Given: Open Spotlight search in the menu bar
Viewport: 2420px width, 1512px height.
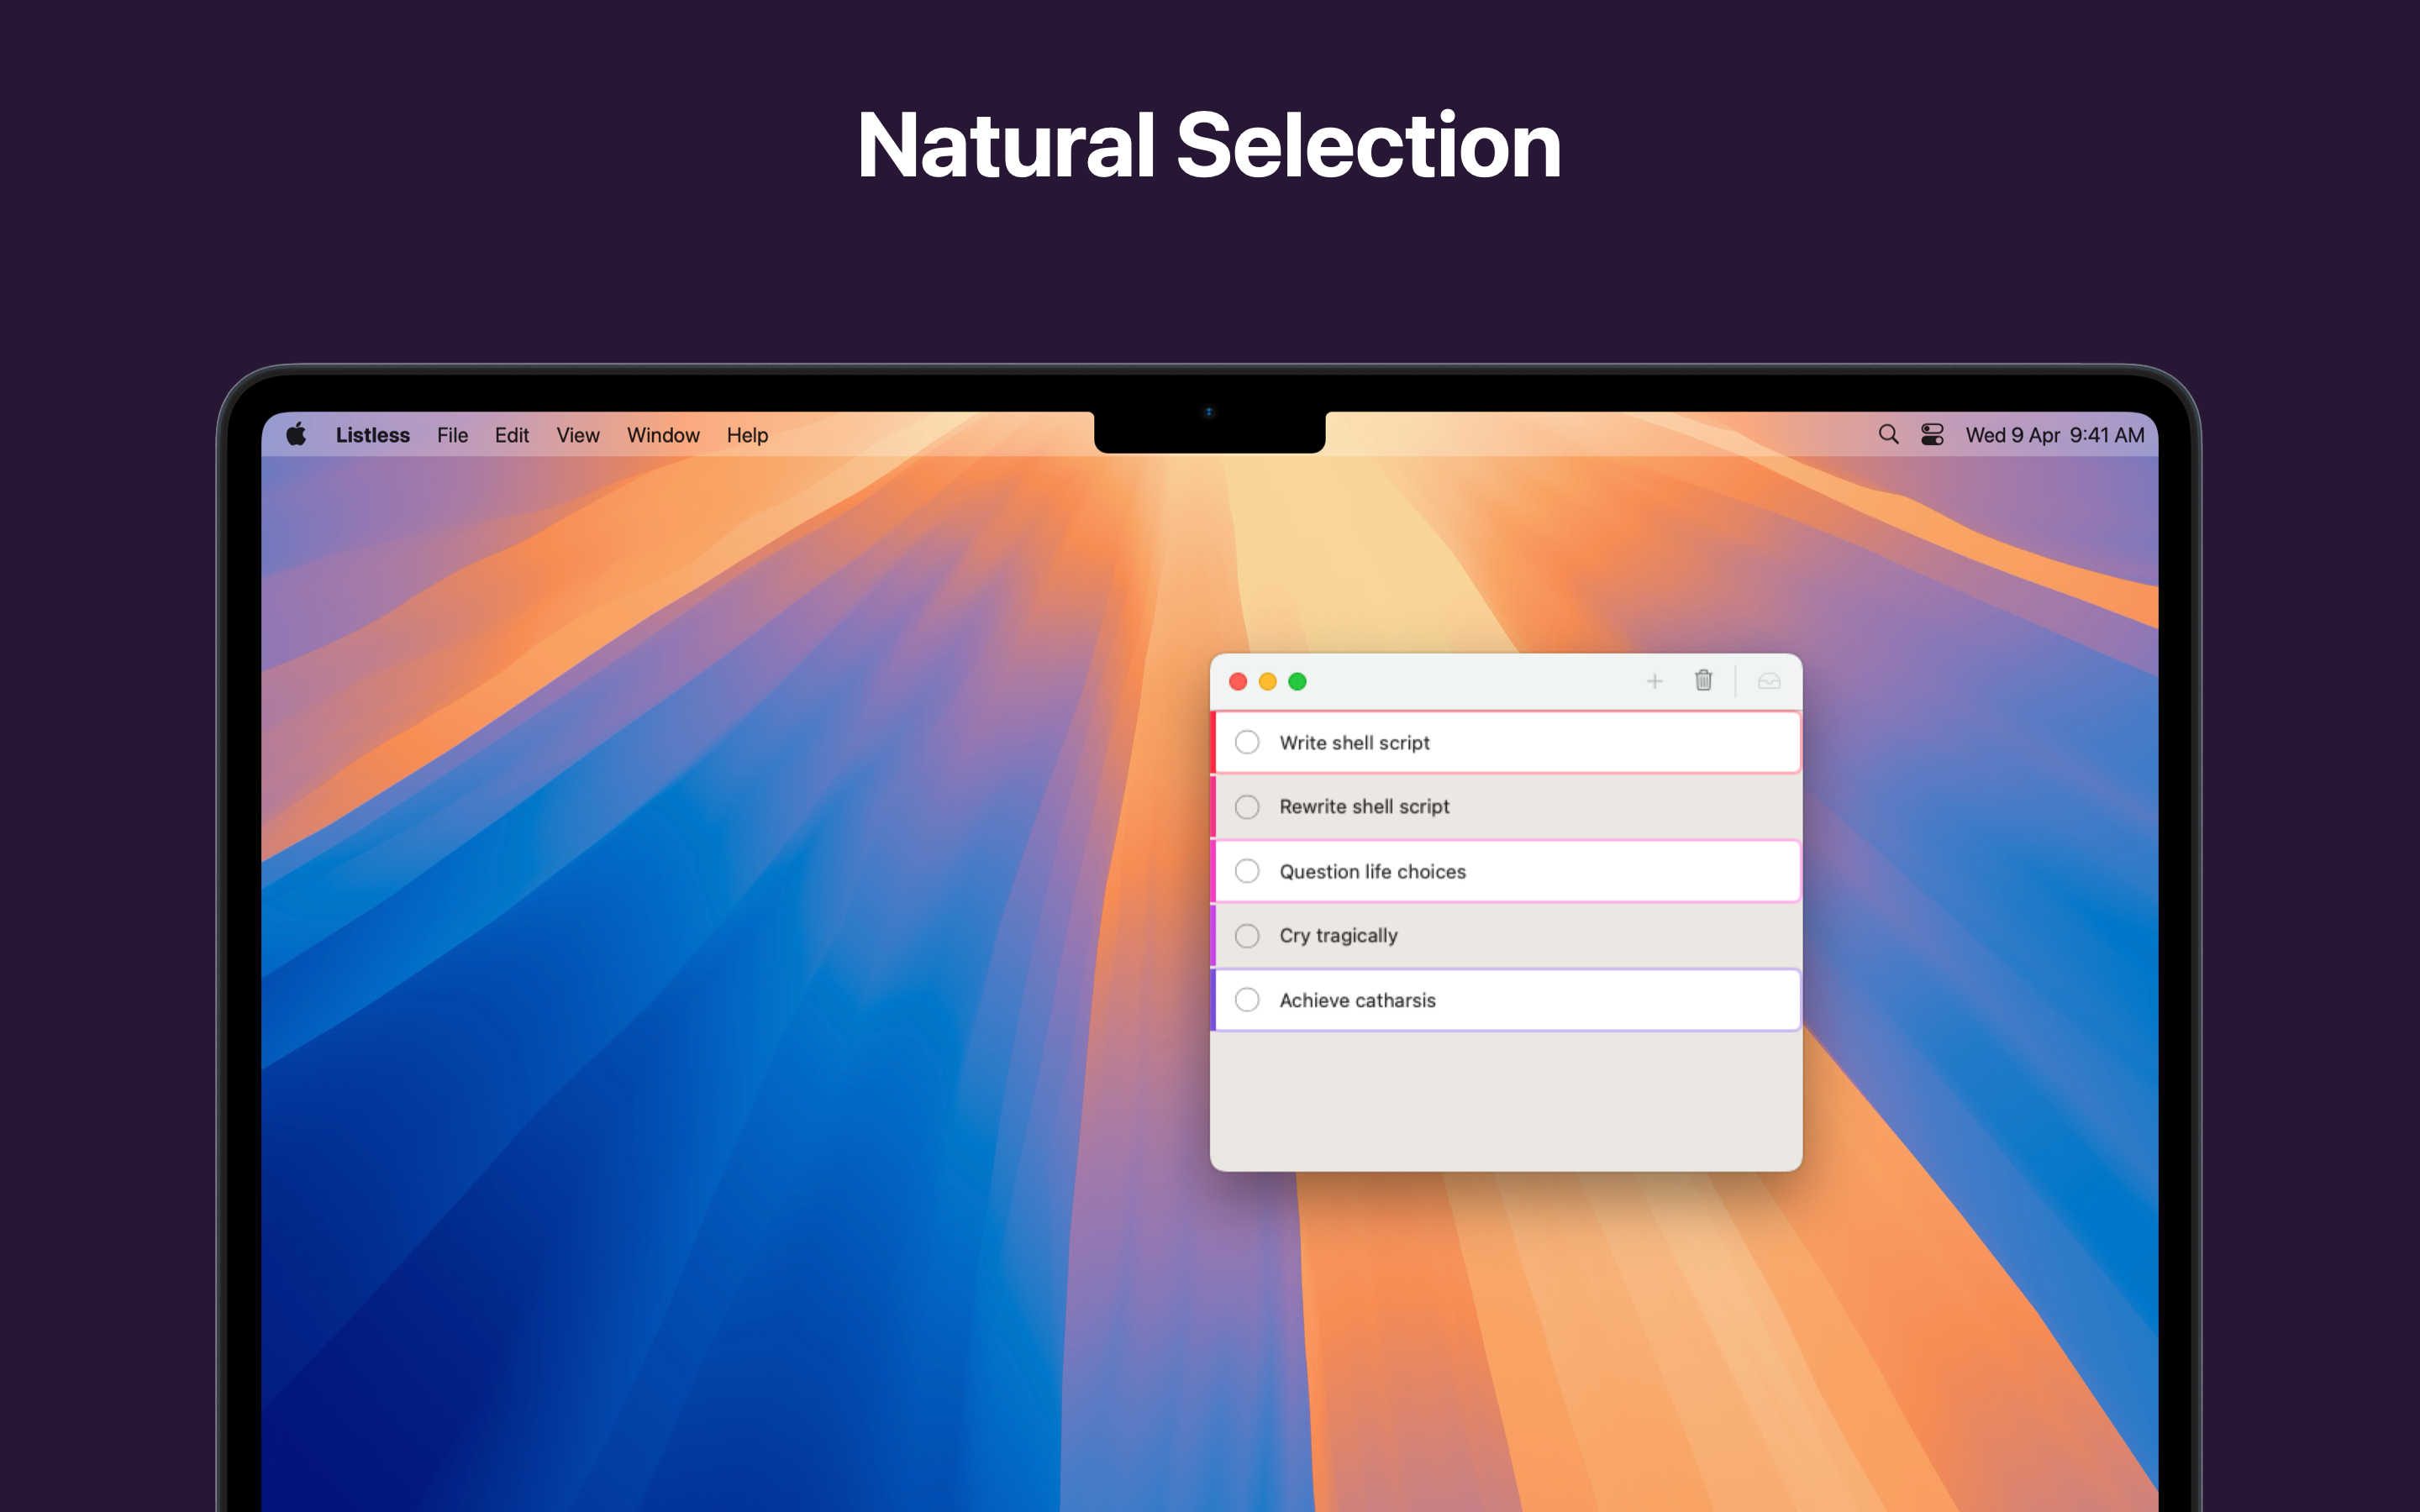Looking at the screenshot, I should 1888,434.
